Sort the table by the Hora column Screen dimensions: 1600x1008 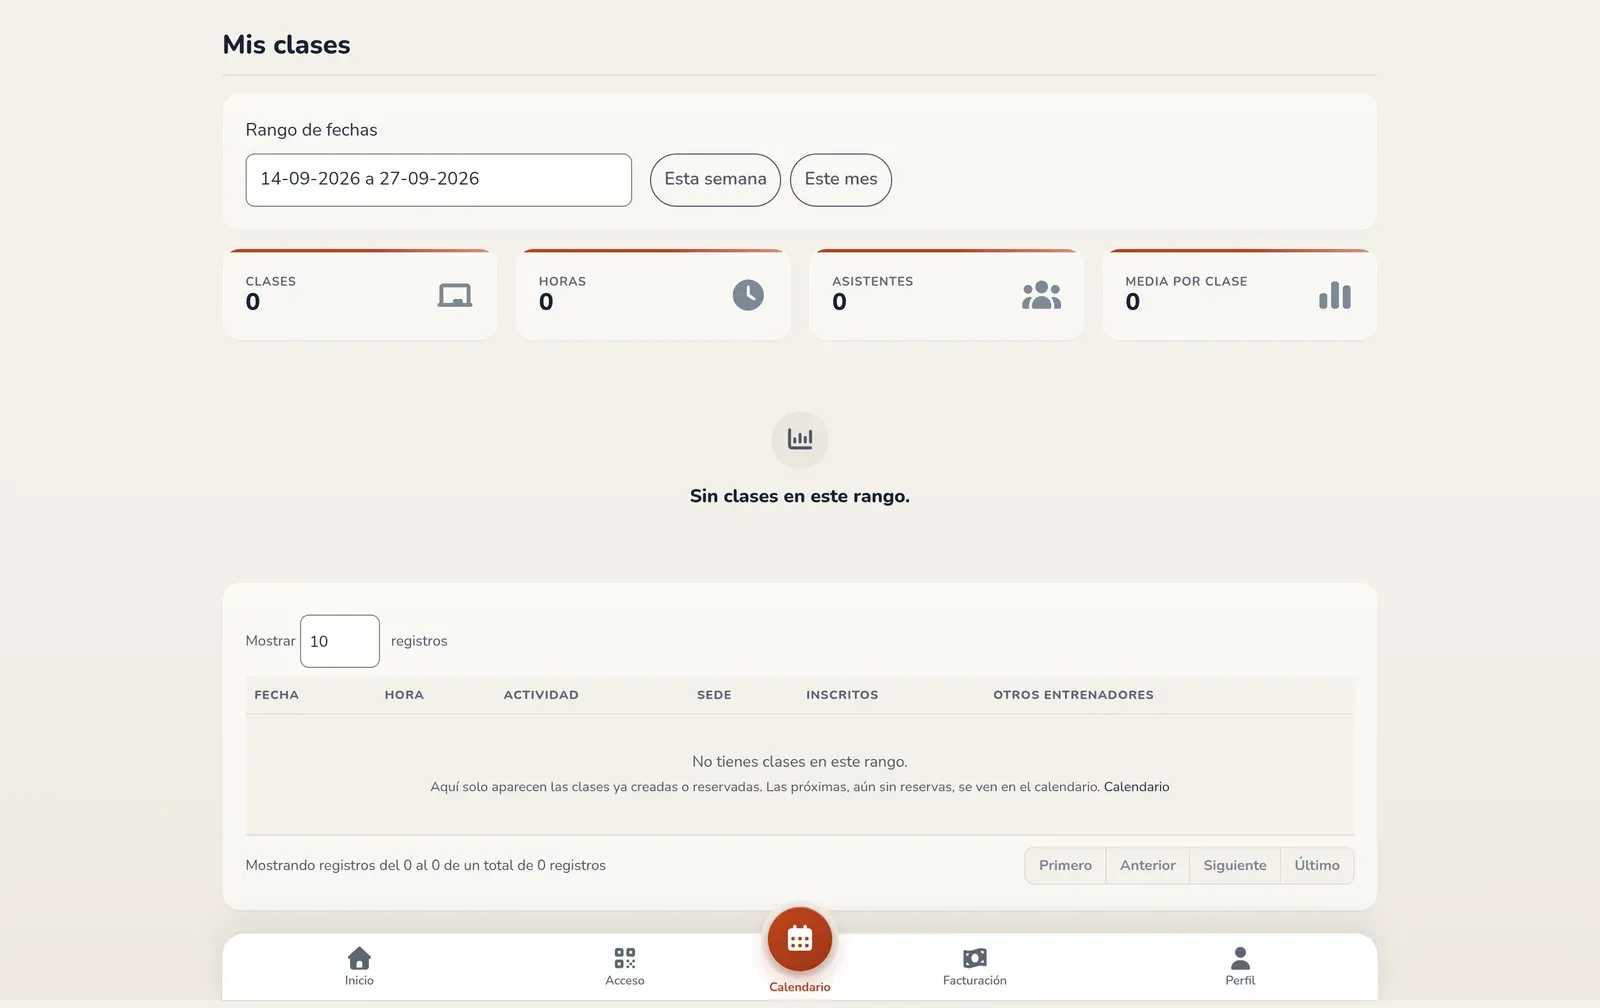(404, 695)
